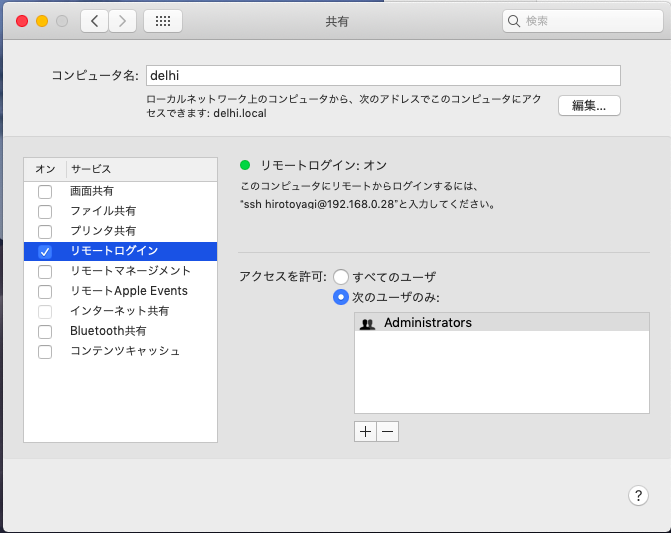Toggle the Bluetooth共有 checkbox
Viewport: 671px width, 533px height.
pos(44,331)
